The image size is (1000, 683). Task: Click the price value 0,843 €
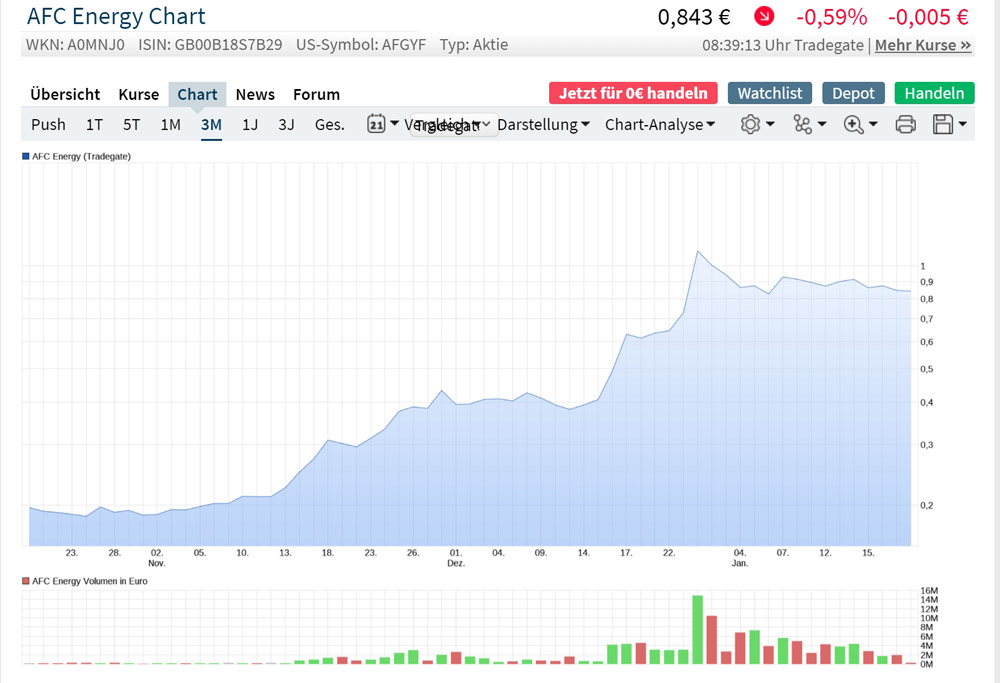pos(694,17)
